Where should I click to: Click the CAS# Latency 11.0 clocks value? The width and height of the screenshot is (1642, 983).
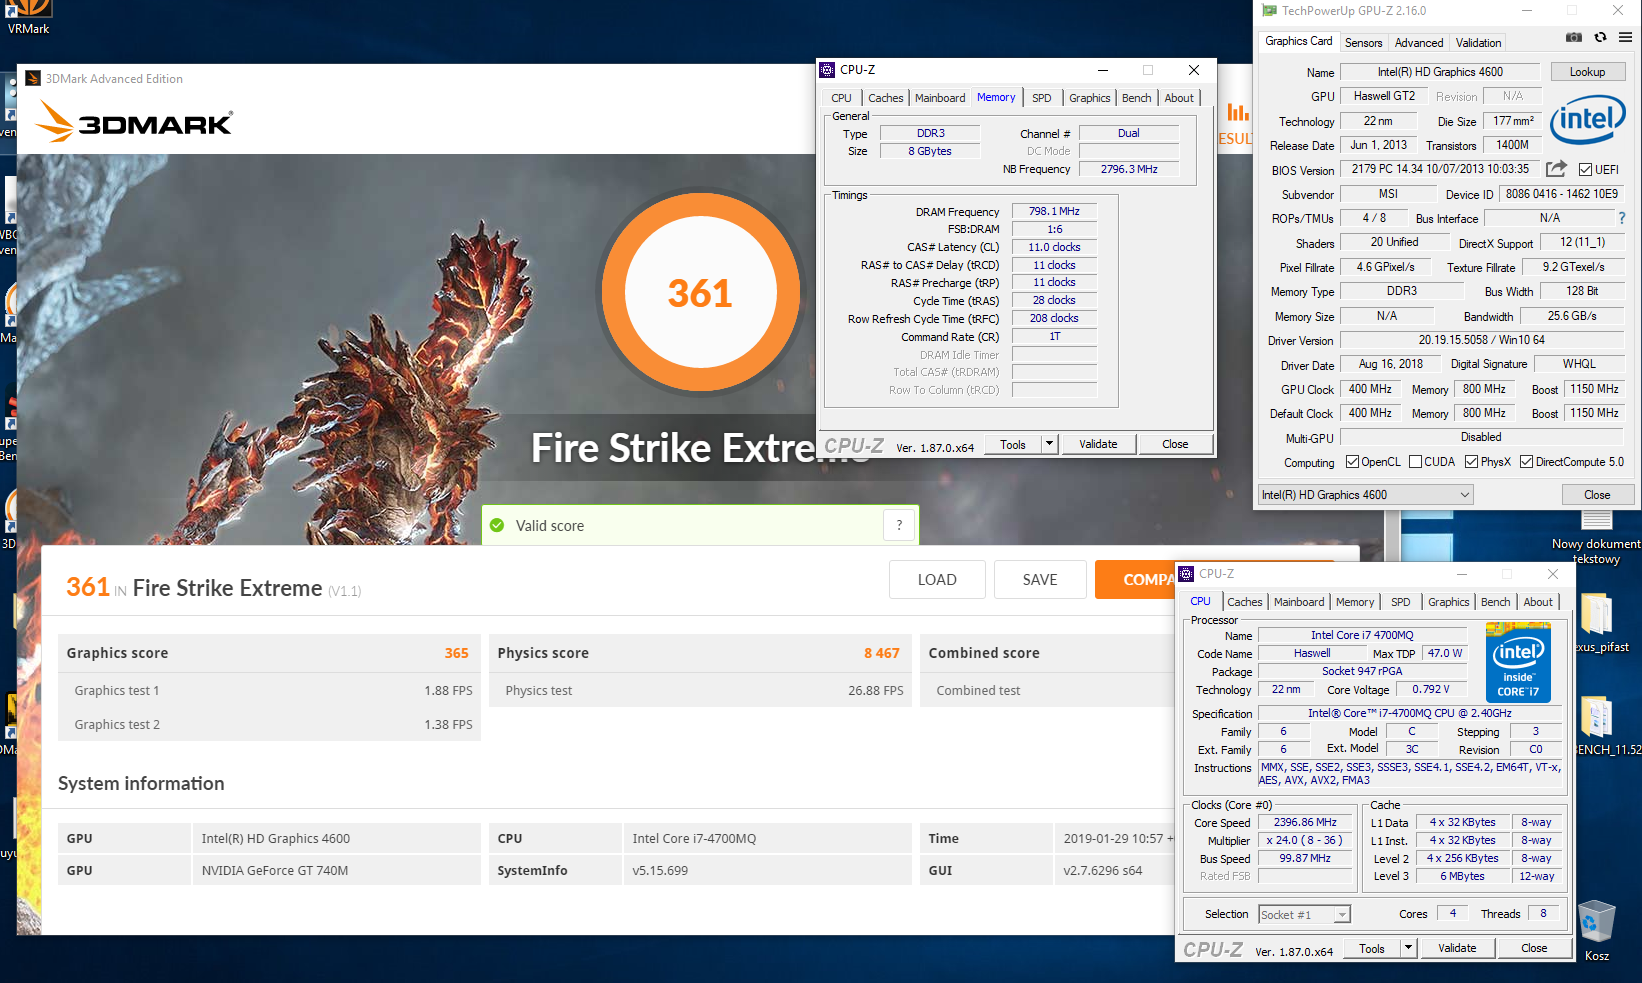[1054, 247]
